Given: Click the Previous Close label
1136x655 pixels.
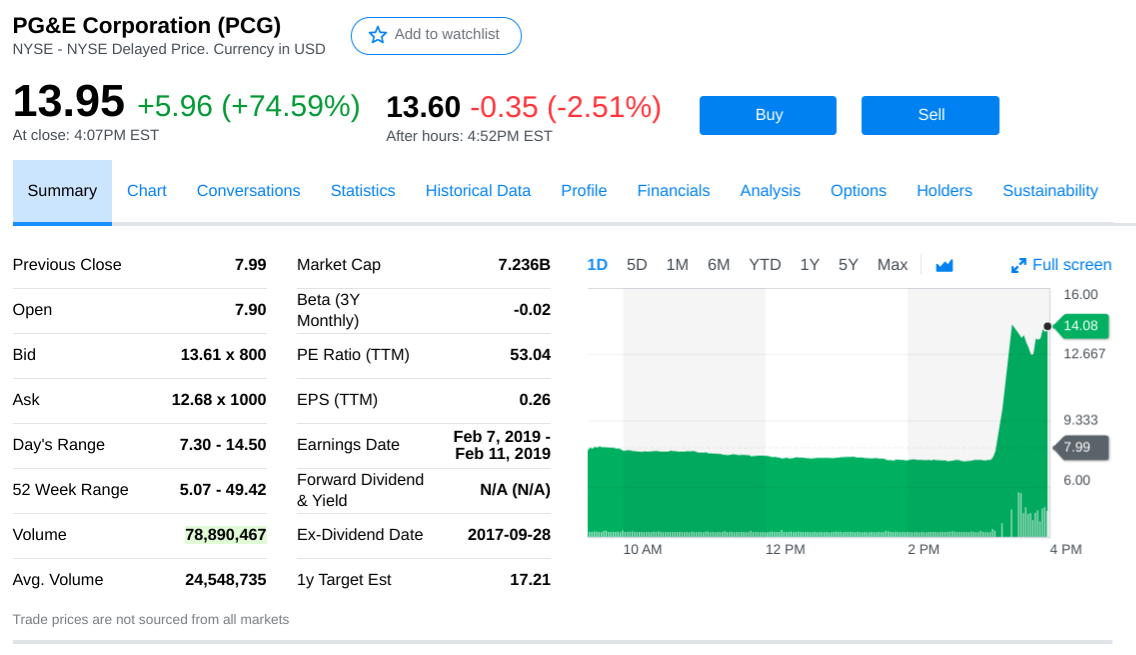Looking at the screenshot, I should [x=67, y=265].
